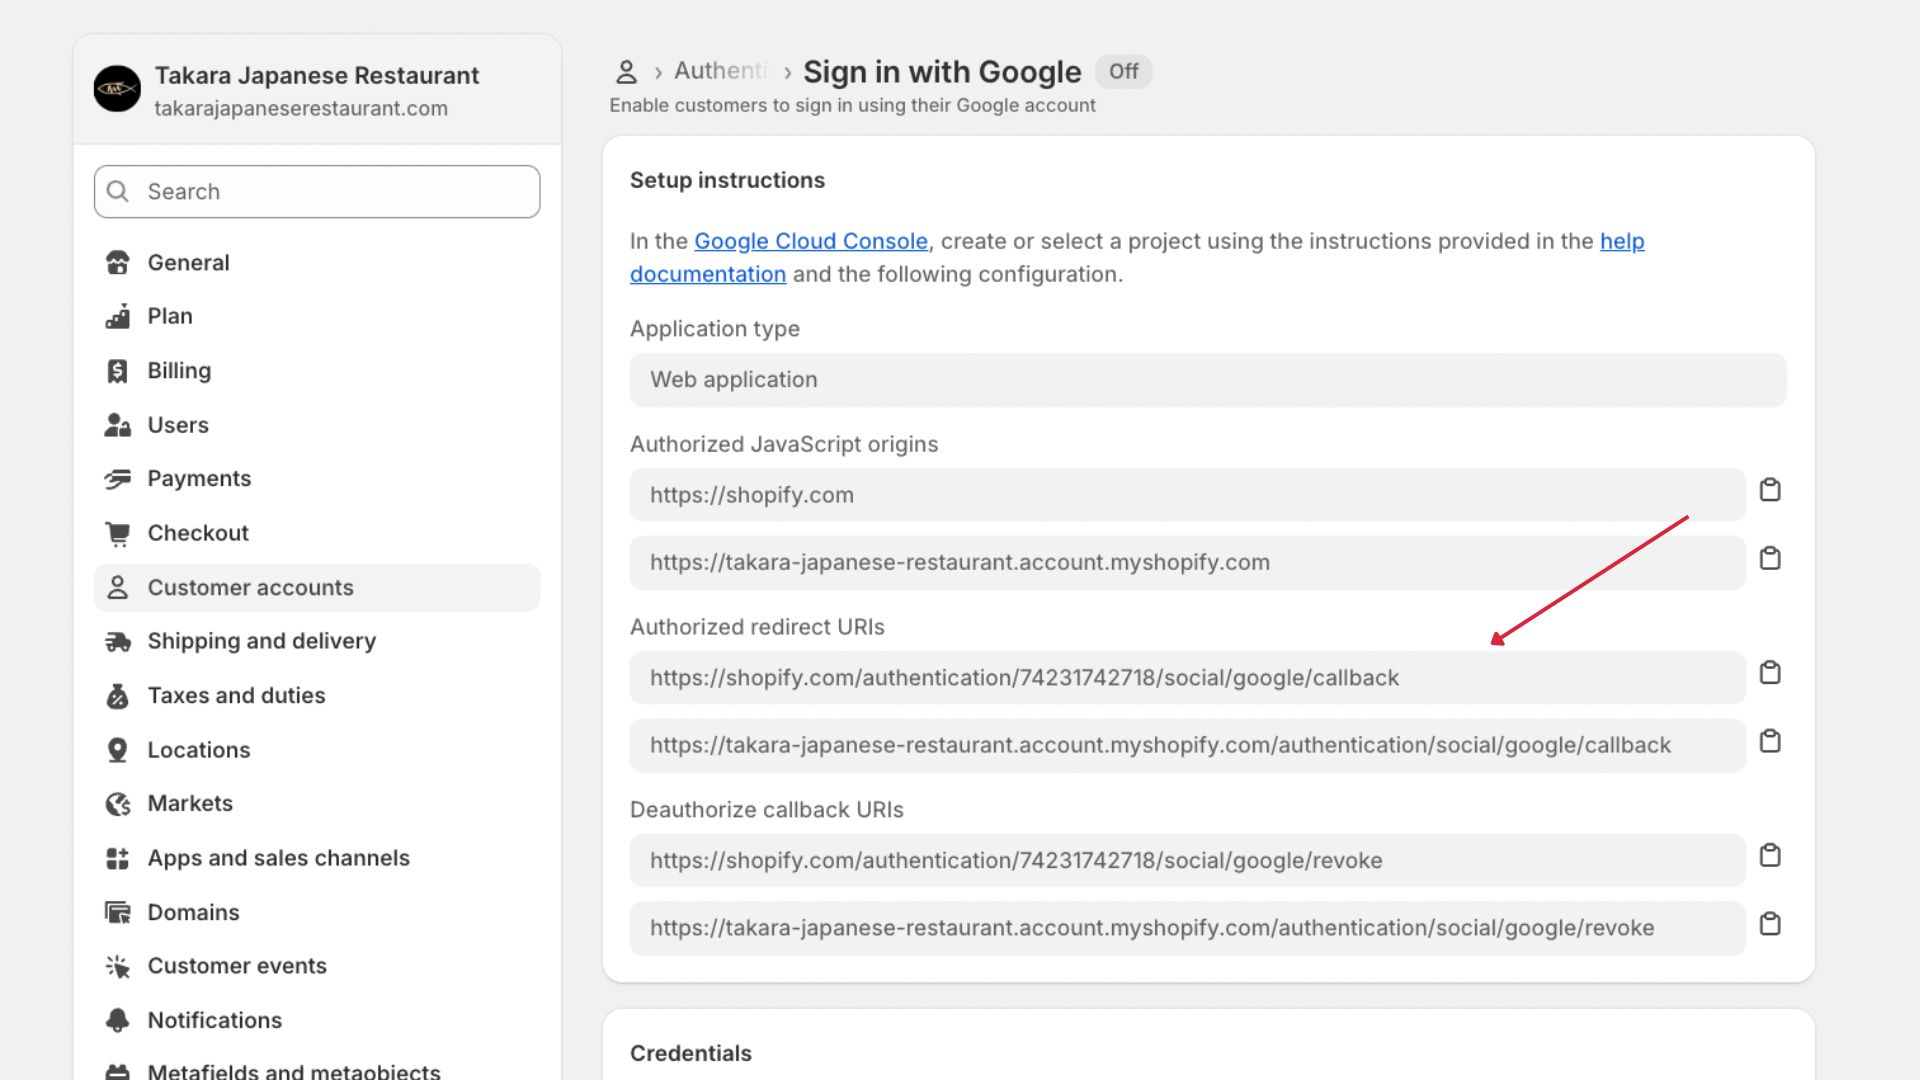Click the Plan icon in sidebar
Viewport: 1920px width, 1080px height.
117,316
